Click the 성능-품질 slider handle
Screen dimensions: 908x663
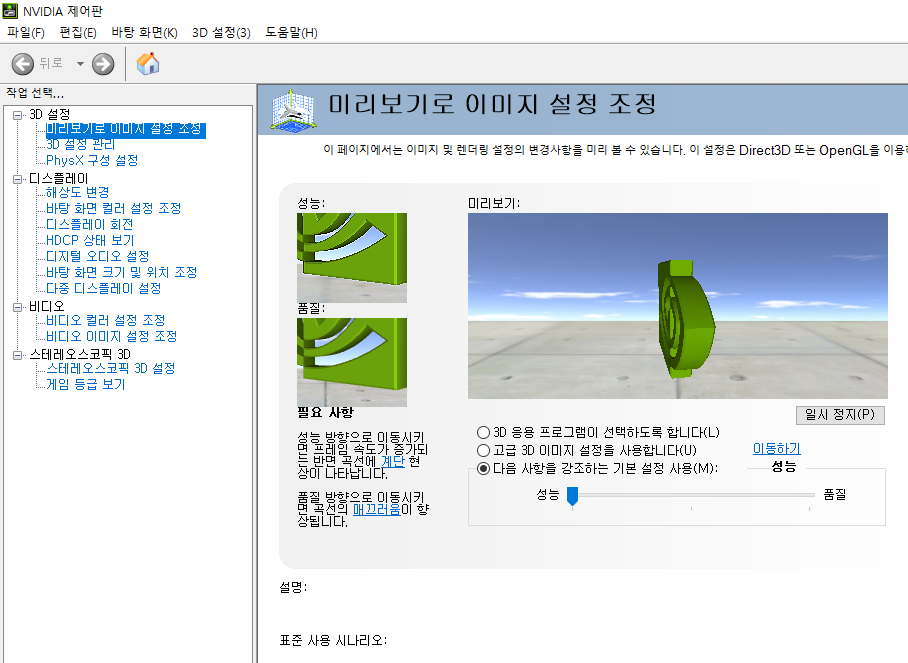573,495
